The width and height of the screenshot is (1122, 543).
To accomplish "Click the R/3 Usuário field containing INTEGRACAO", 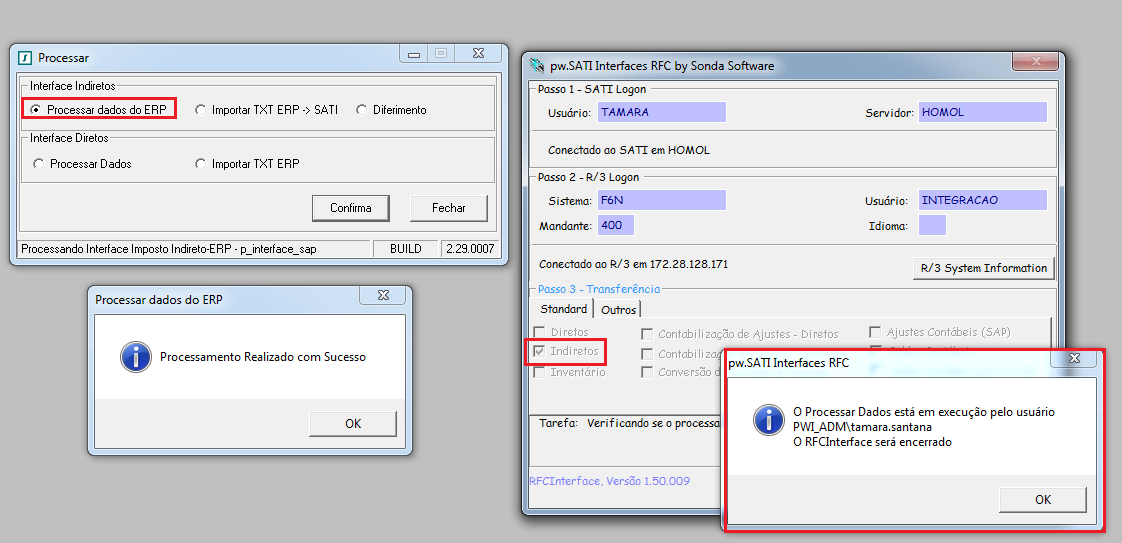I will pyautogui.click(x=982, y=200).
